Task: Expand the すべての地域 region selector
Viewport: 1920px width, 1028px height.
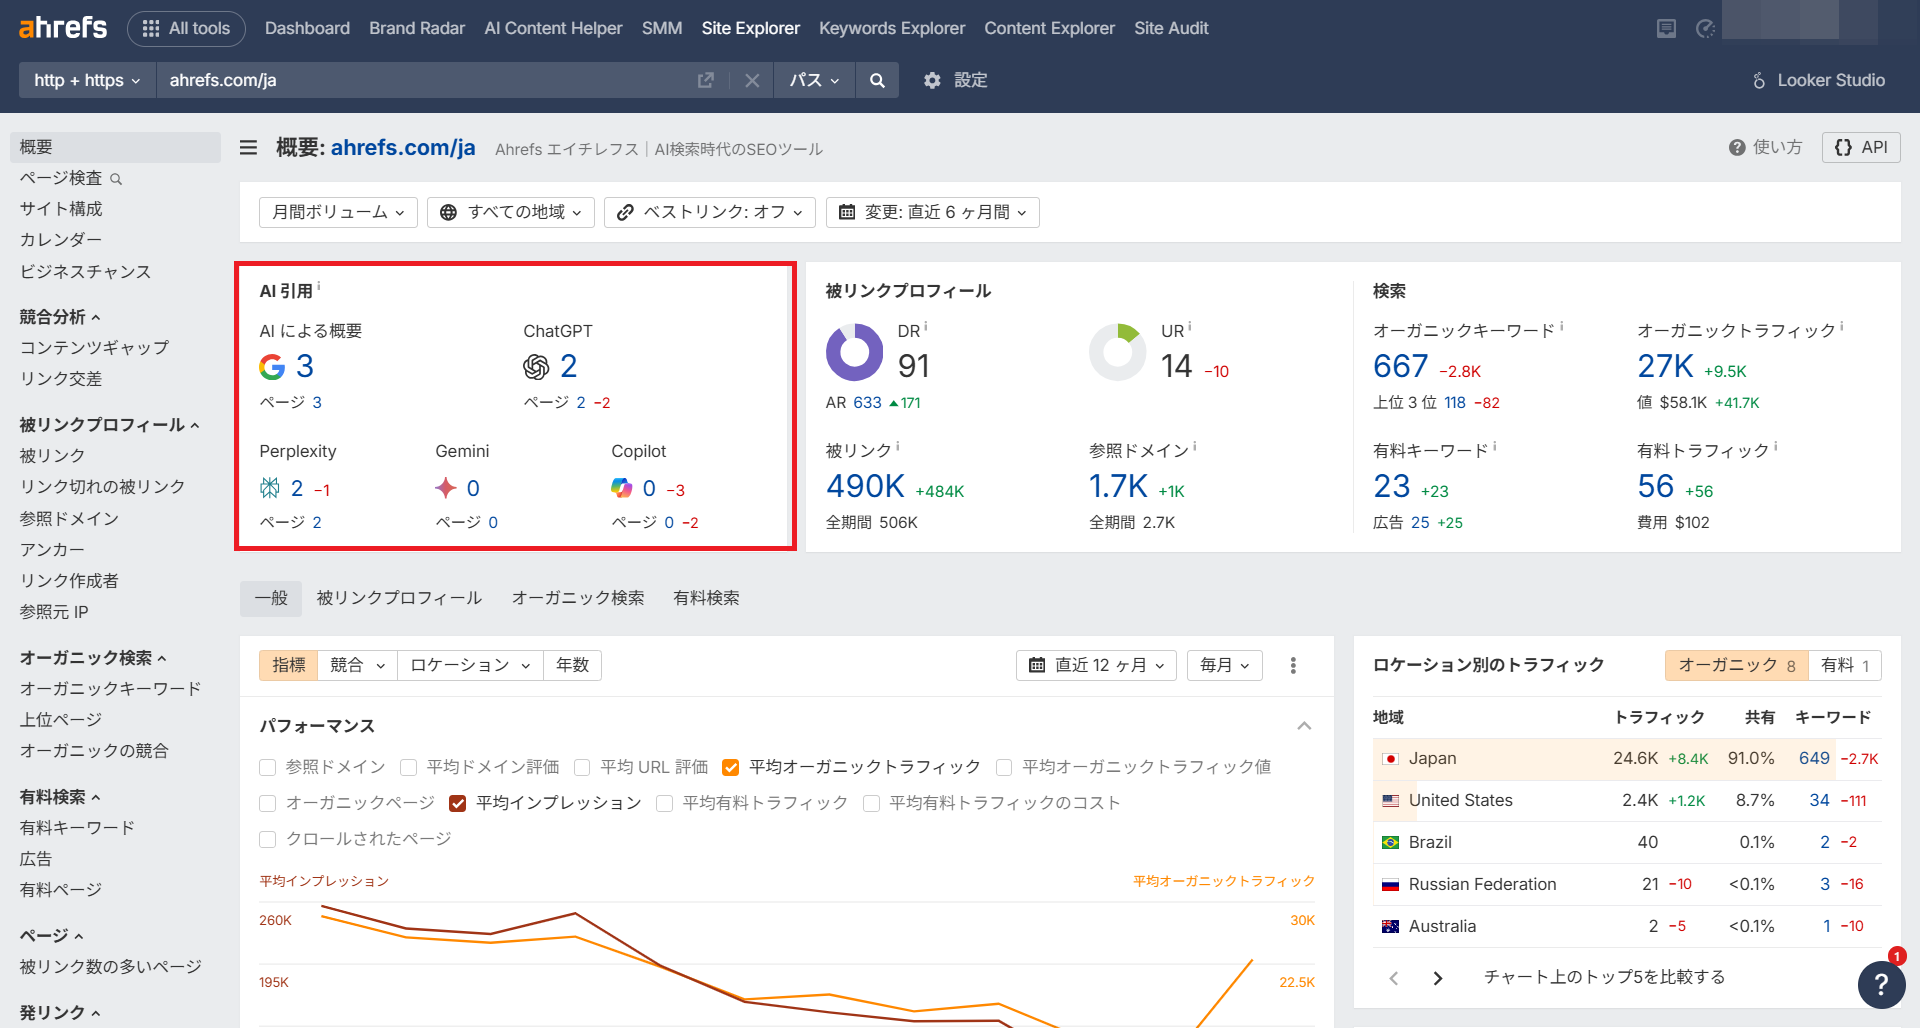Action: coord(510,212)
